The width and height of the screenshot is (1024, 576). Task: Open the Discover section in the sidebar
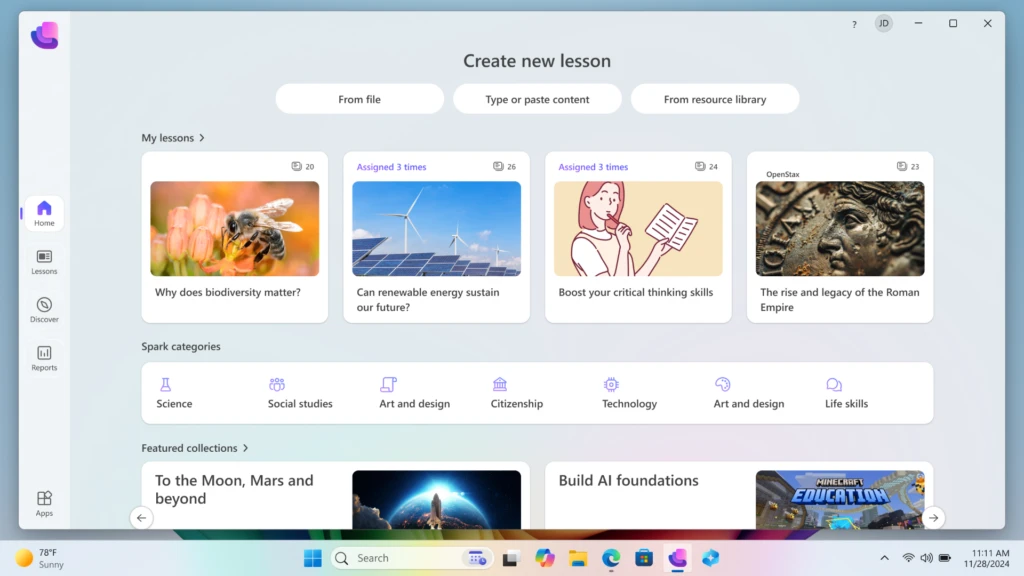[x=43, y=312]
